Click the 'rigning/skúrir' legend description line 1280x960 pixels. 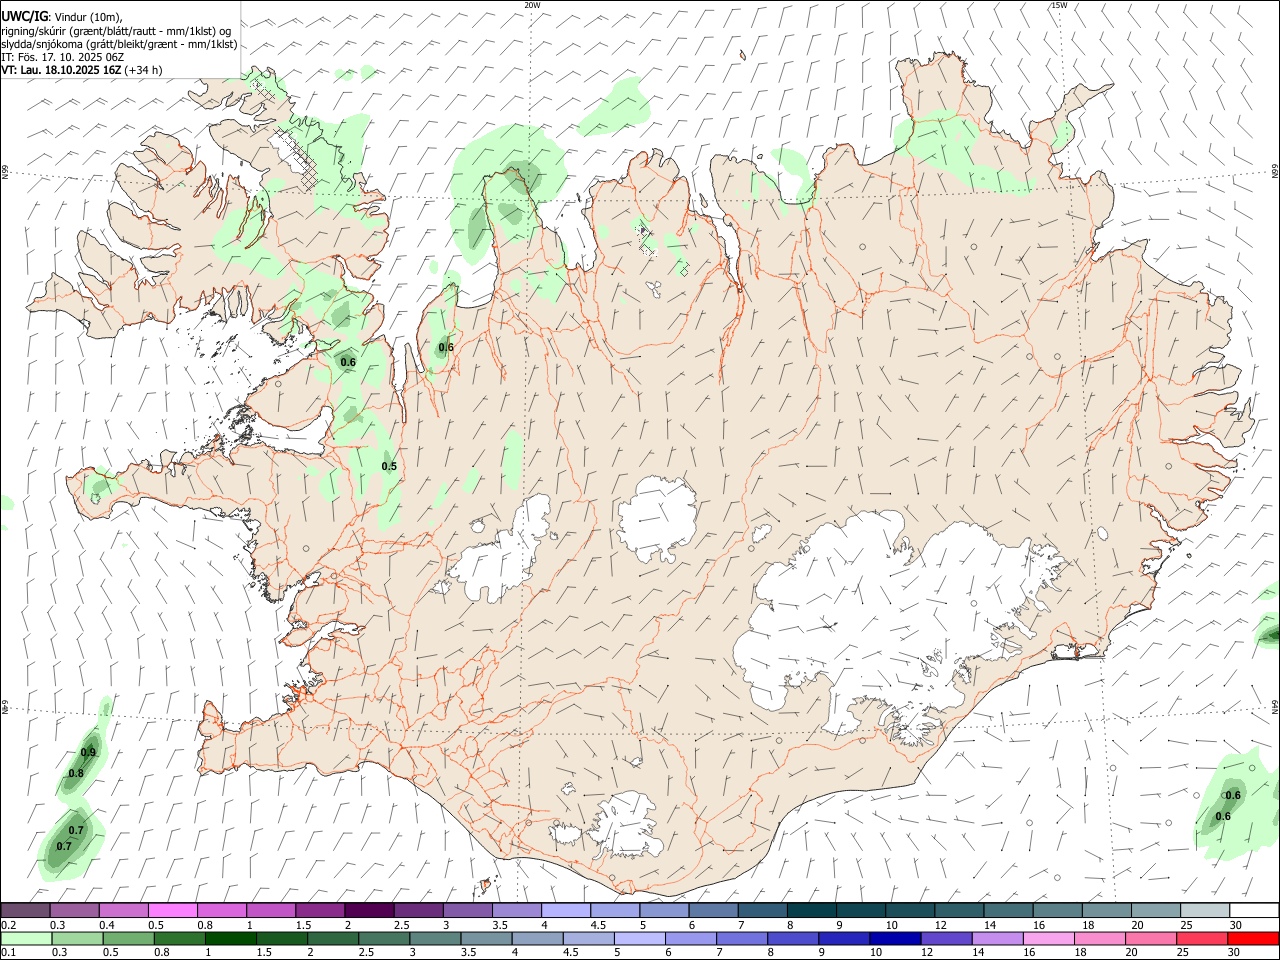pos(115,30)
